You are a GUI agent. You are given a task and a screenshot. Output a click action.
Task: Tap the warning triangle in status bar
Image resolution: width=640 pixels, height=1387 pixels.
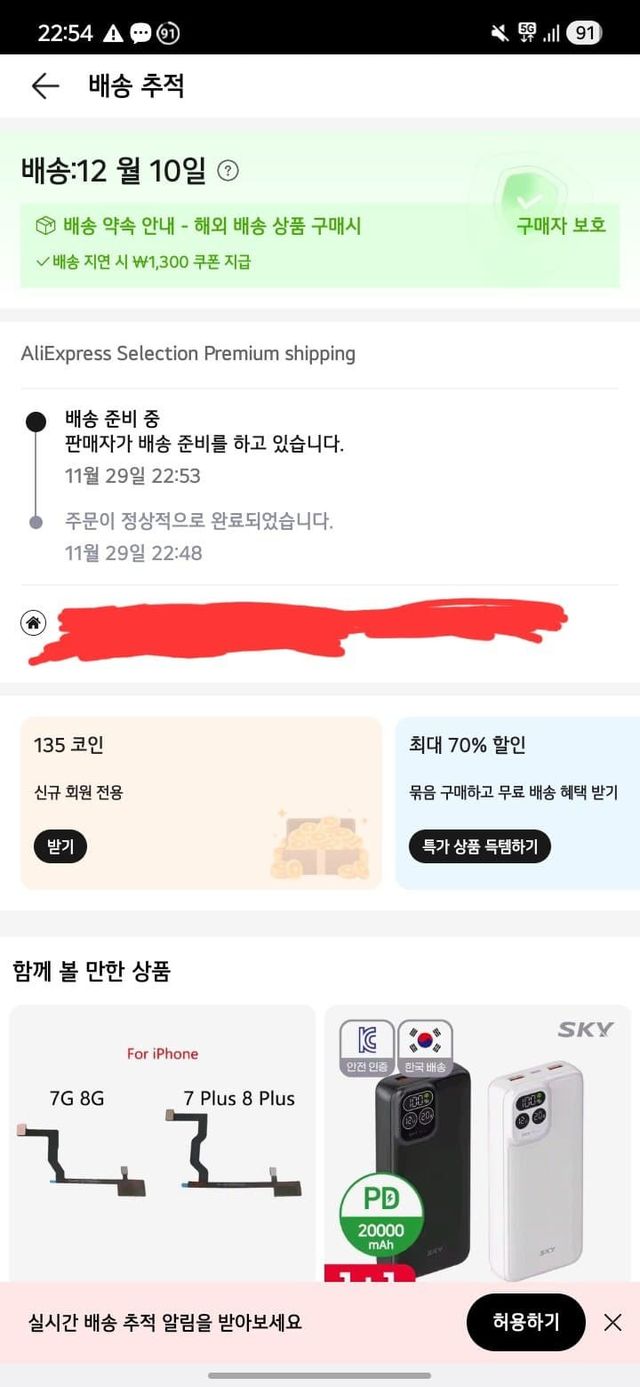pyautogui.click(x=113, y=33)
